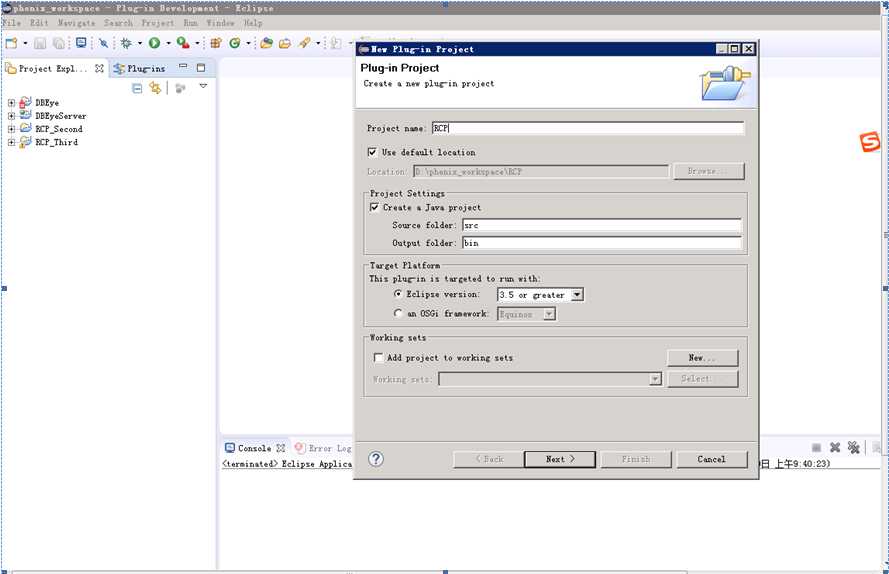This screenshot has height=574, width=889.
Task: Click the Search flashlight toolbar icon
Action: point(304,43)
